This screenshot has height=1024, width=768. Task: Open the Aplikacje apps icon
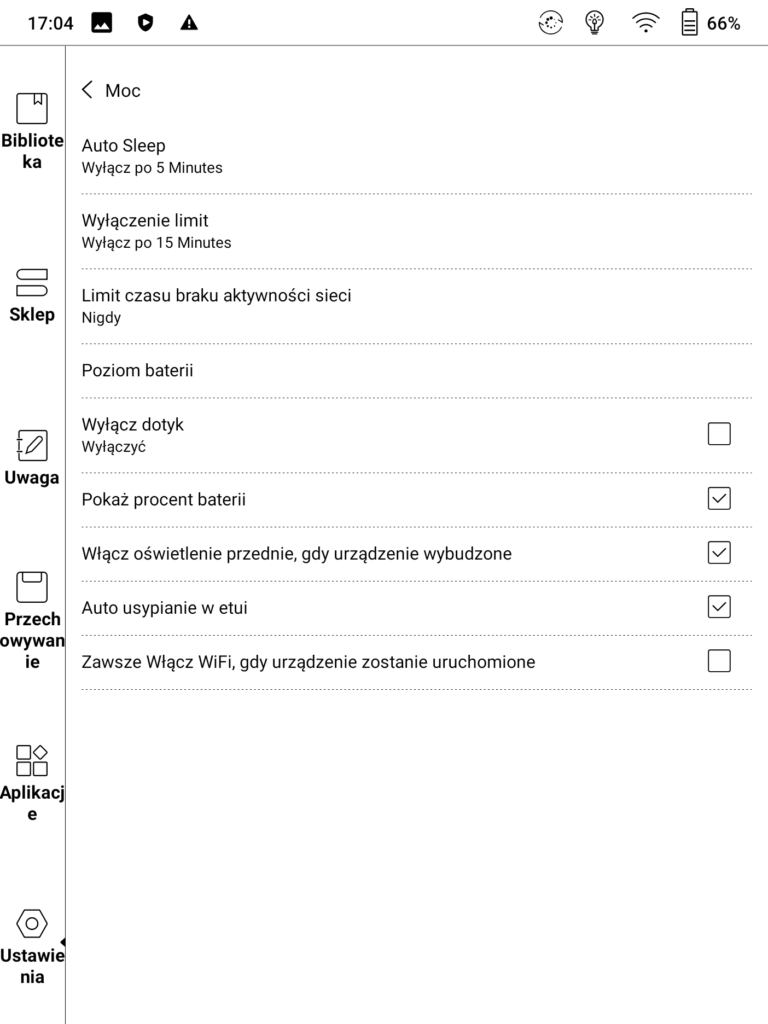click(32, 760)
